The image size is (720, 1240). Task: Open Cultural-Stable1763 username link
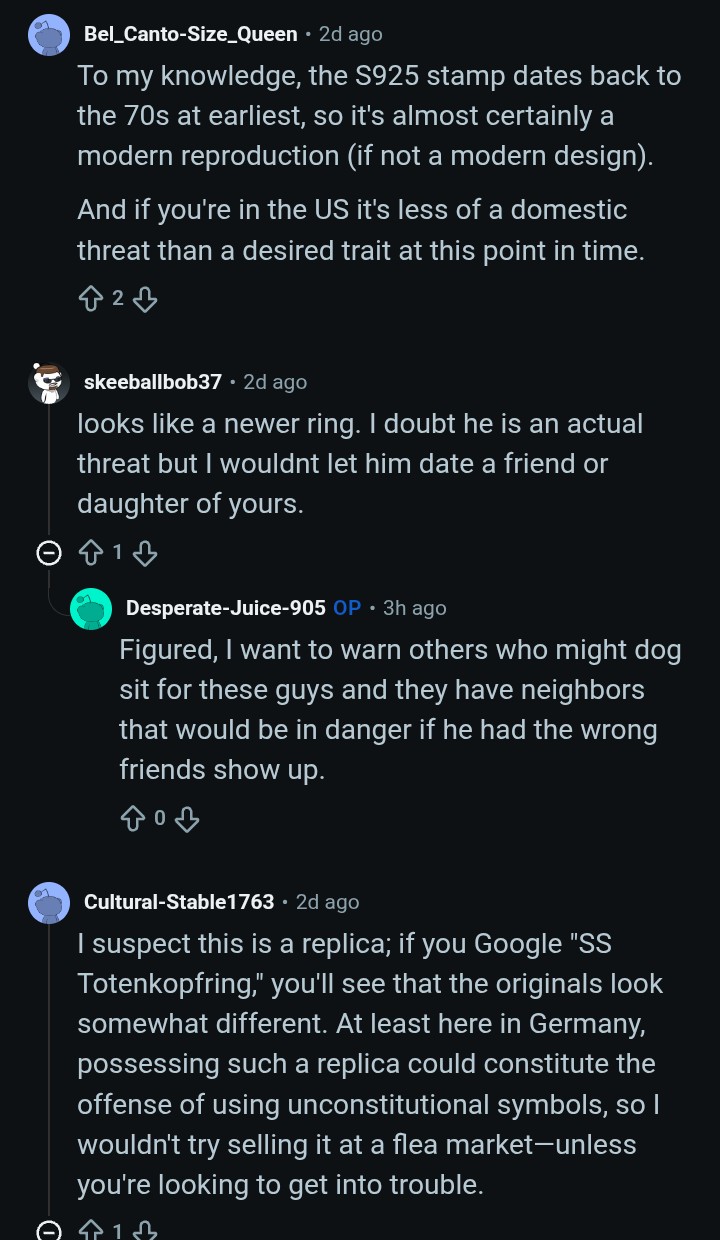[x=179, y=902]
